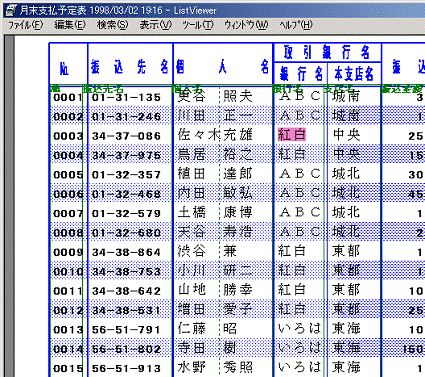Click the ListViewer title bar app icon

coord(11,10)
